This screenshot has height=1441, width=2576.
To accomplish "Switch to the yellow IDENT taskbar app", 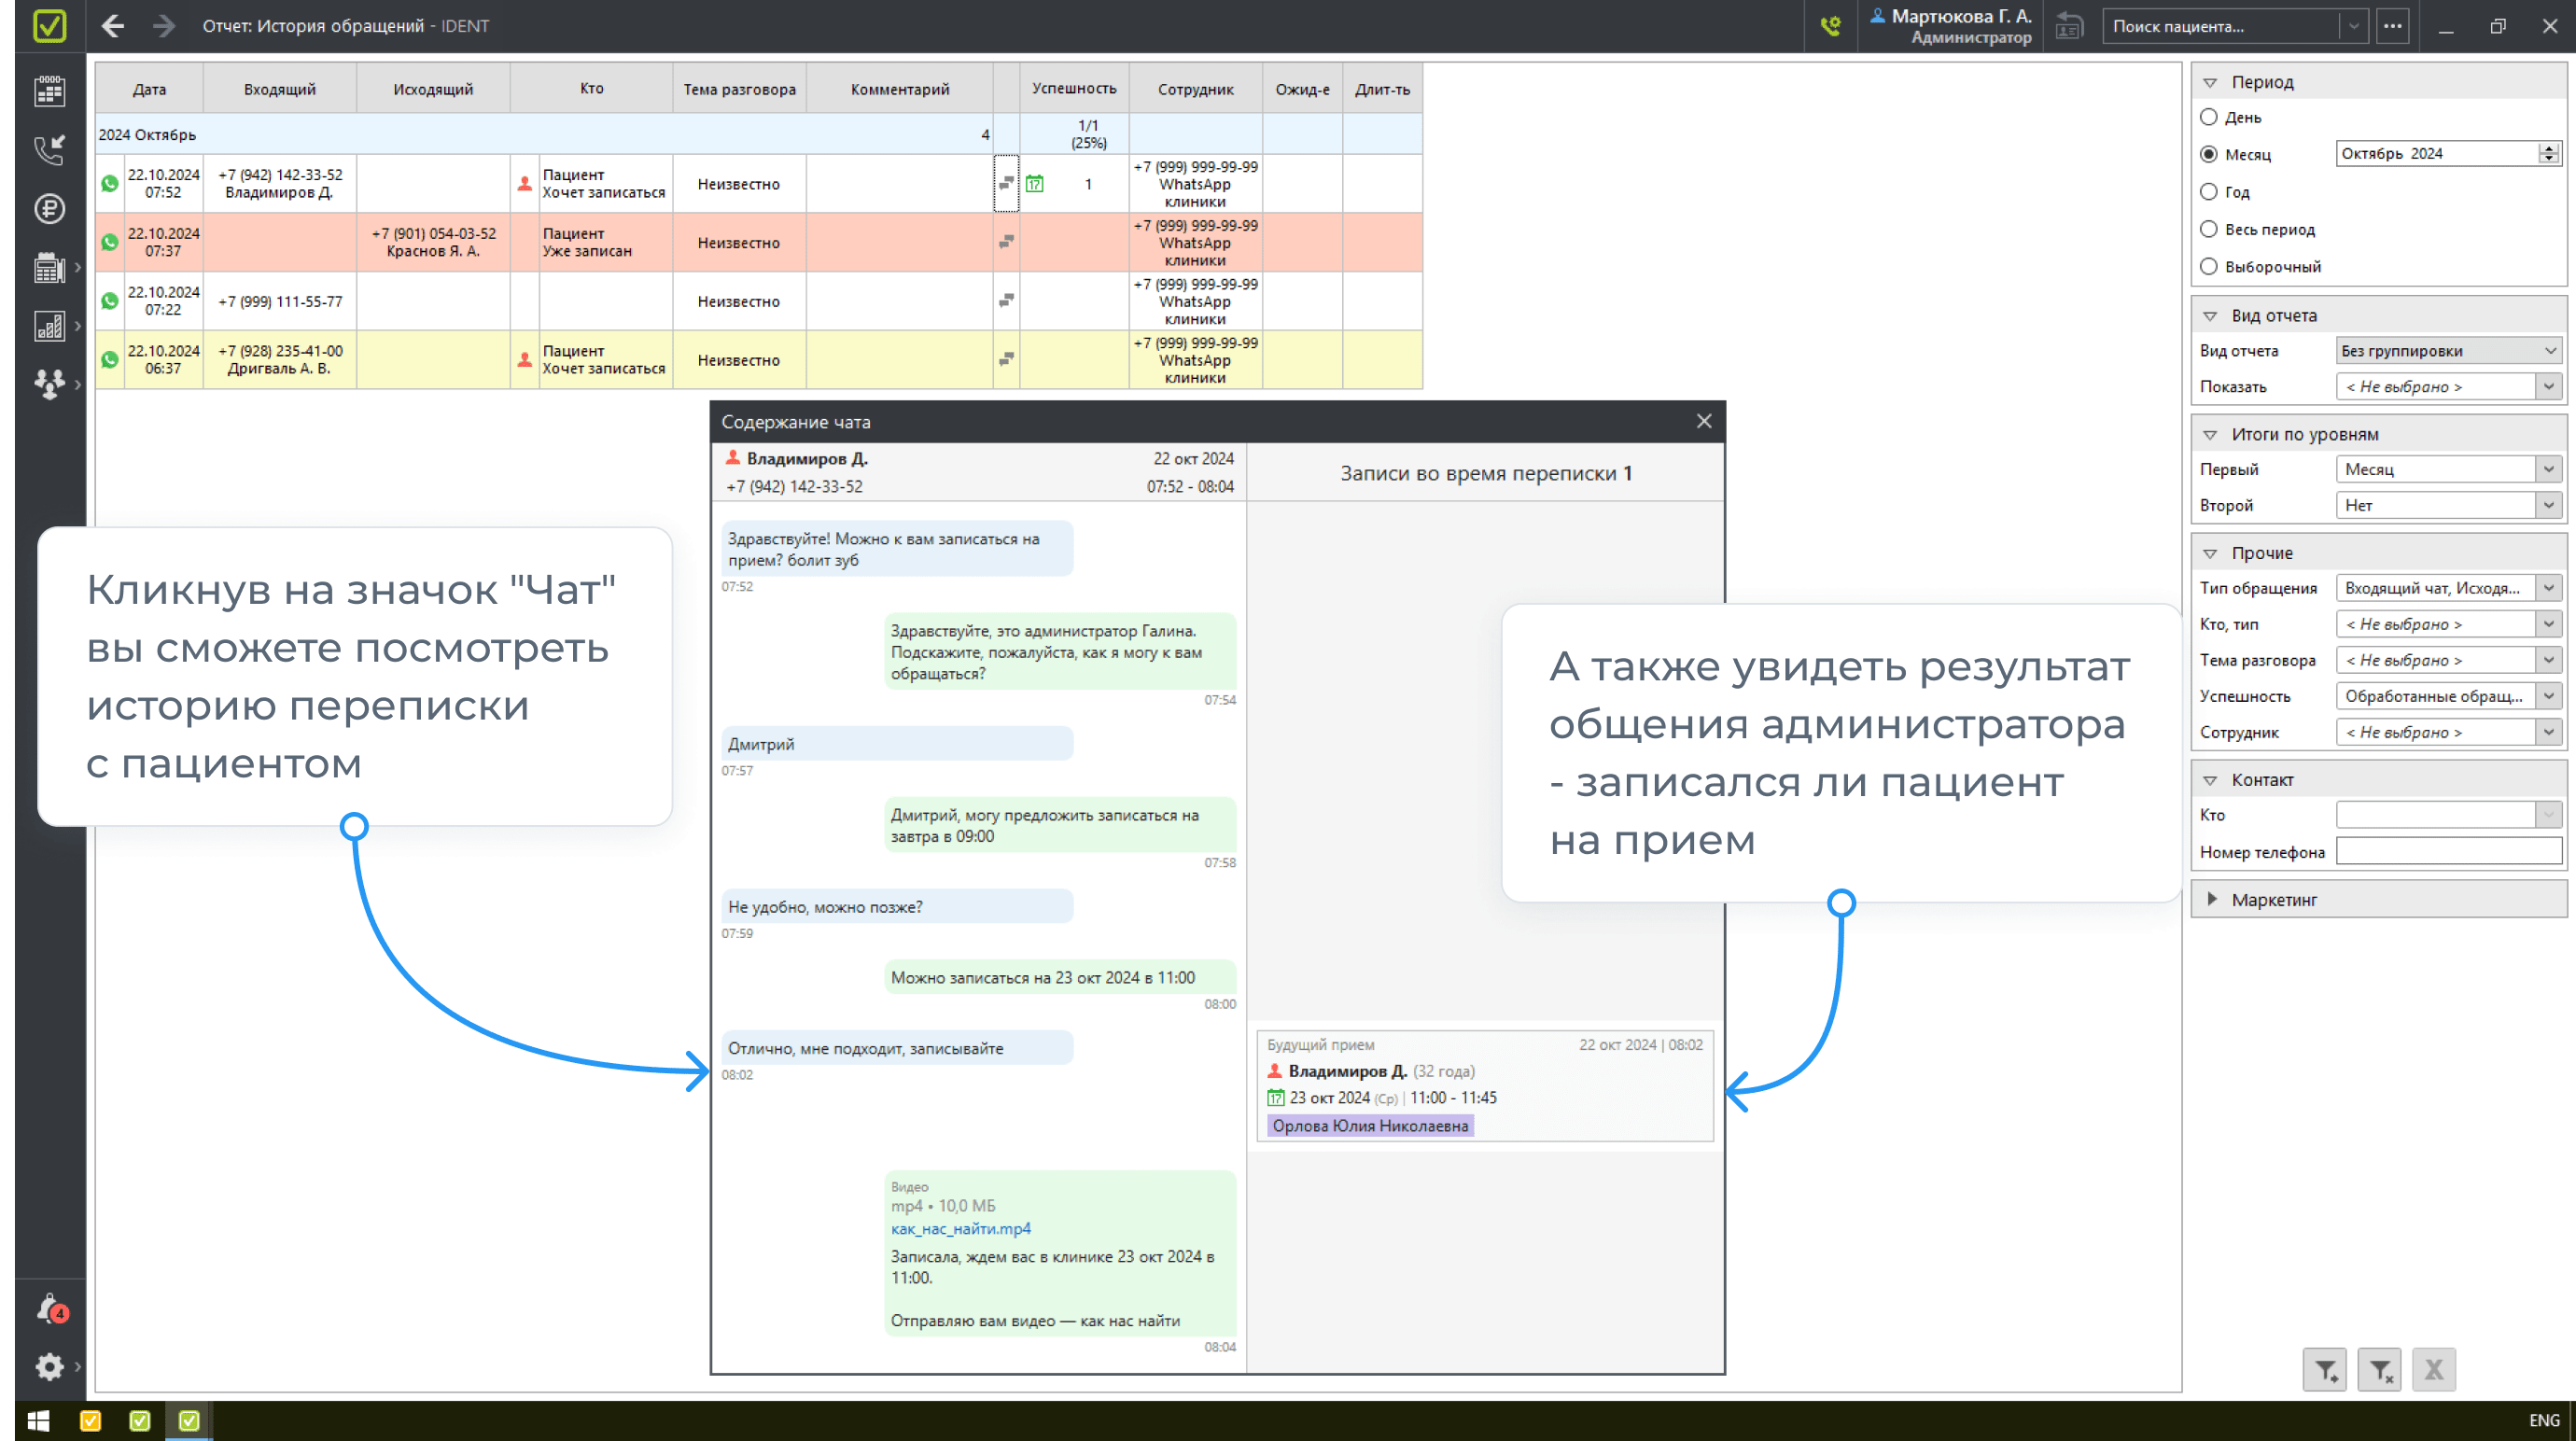I will (x=90, y=1420).
